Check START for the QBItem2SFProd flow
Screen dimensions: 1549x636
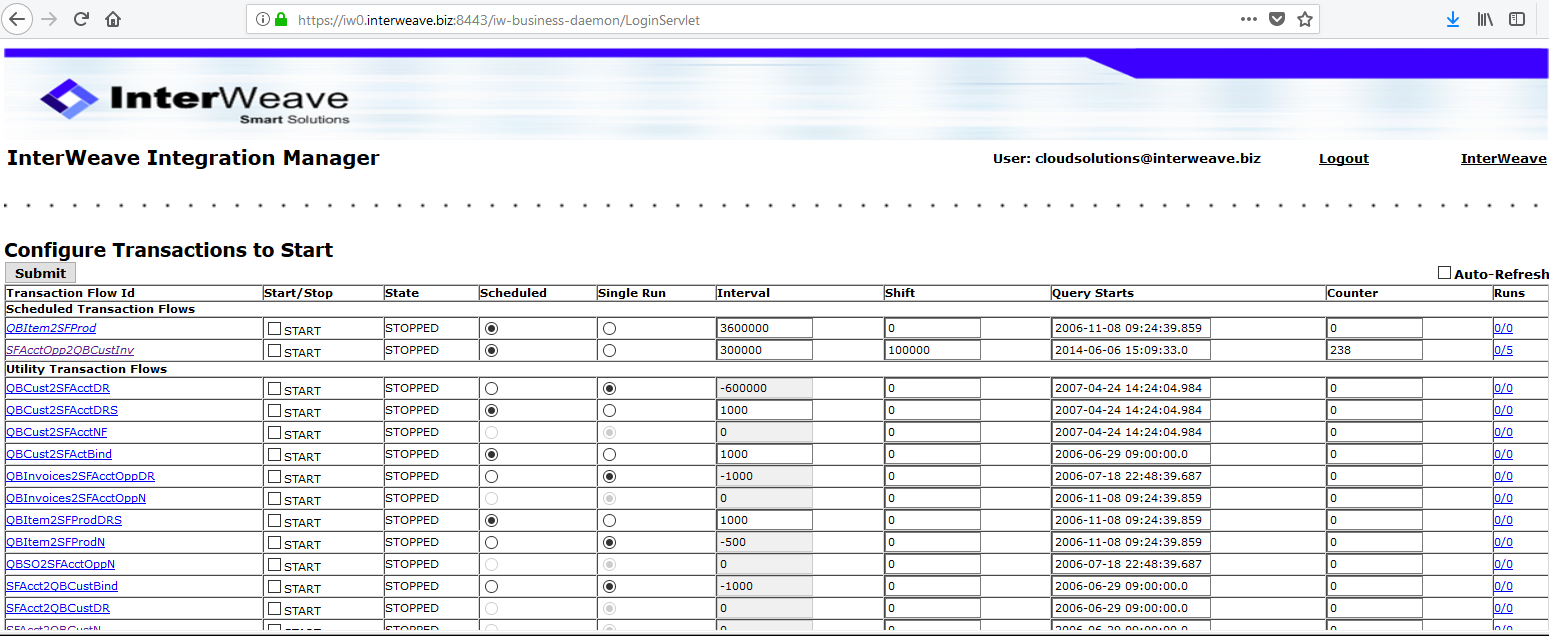pos(274,327)
